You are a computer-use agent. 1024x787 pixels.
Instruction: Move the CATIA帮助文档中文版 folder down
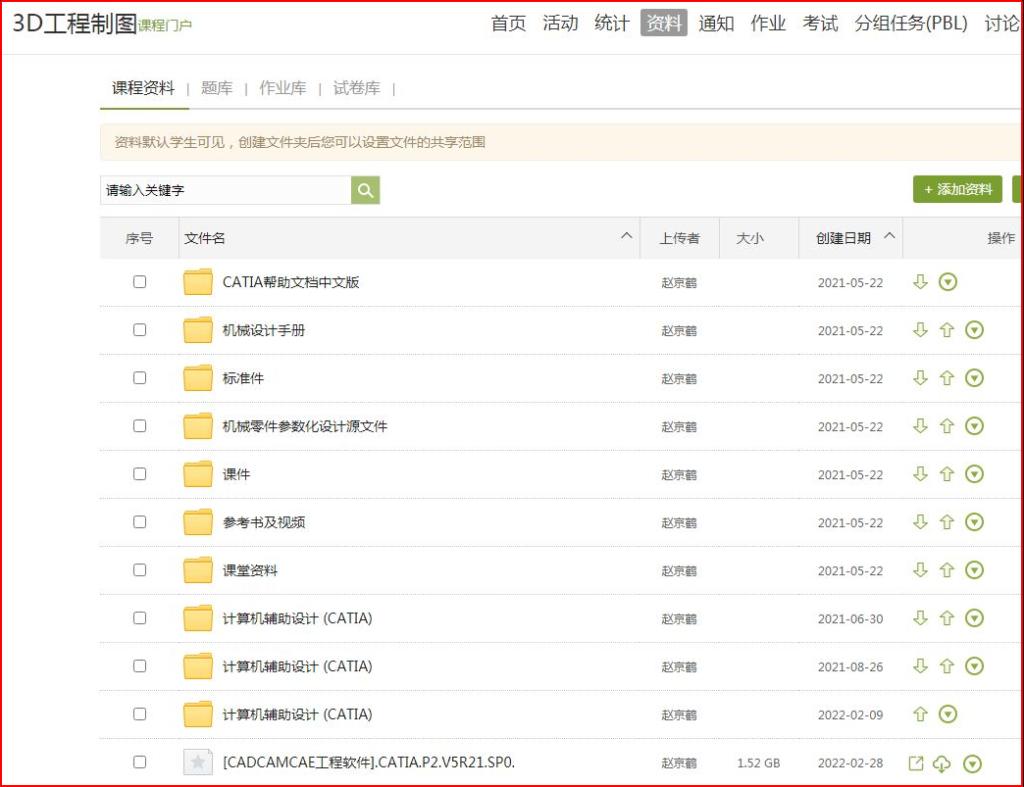(x=921, y=282)
